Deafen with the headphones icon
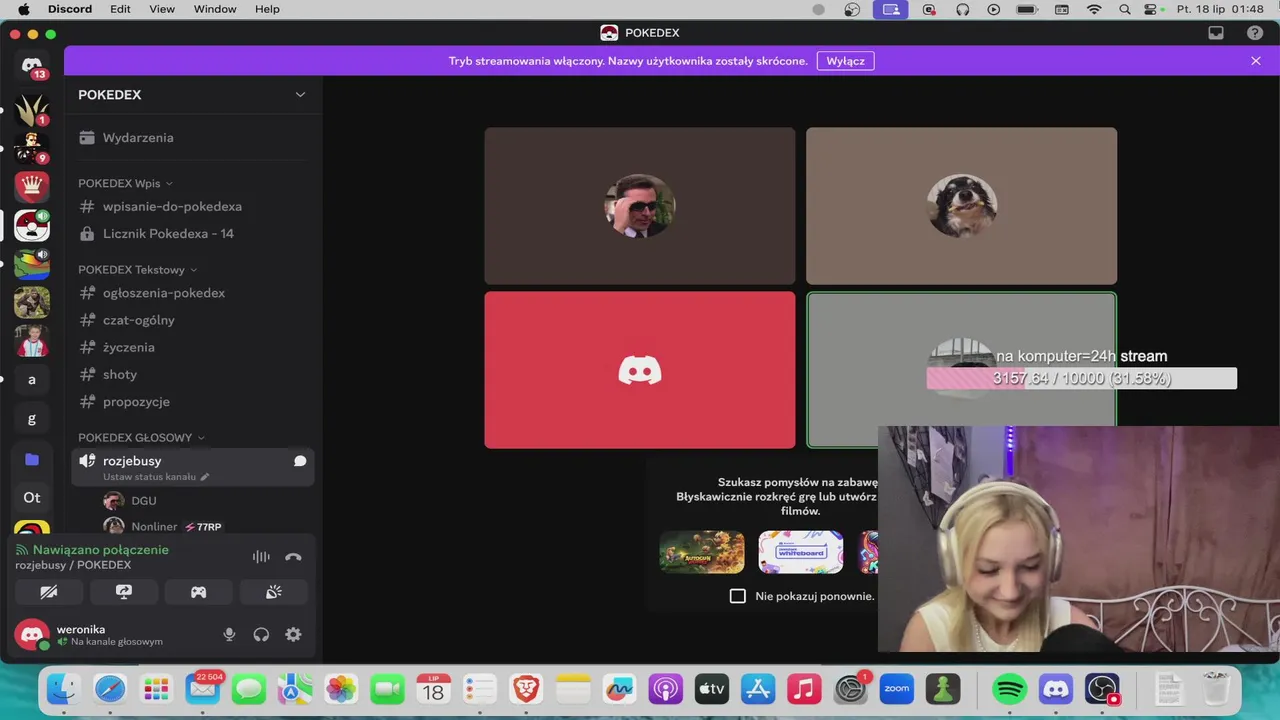 click(x=261, y=634)
